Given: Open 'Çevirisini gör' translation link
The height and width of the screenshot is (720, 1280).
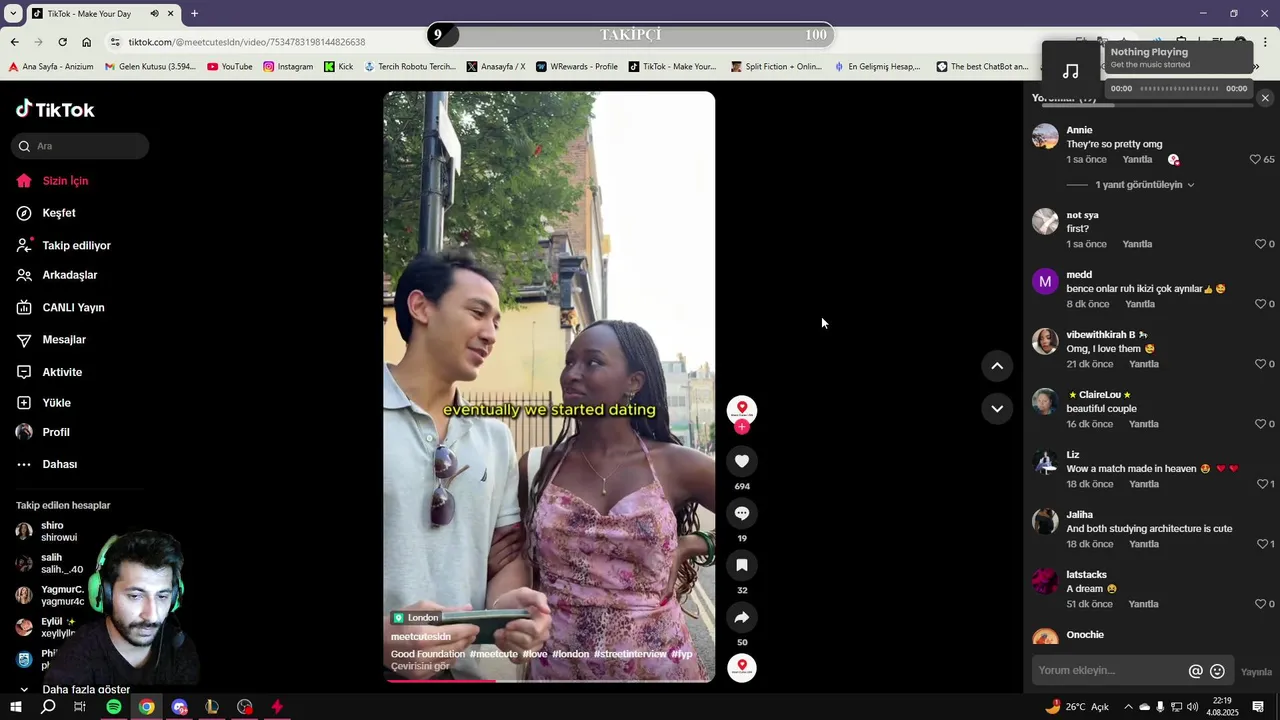Looking at the screenshot, I should point(420,666).
